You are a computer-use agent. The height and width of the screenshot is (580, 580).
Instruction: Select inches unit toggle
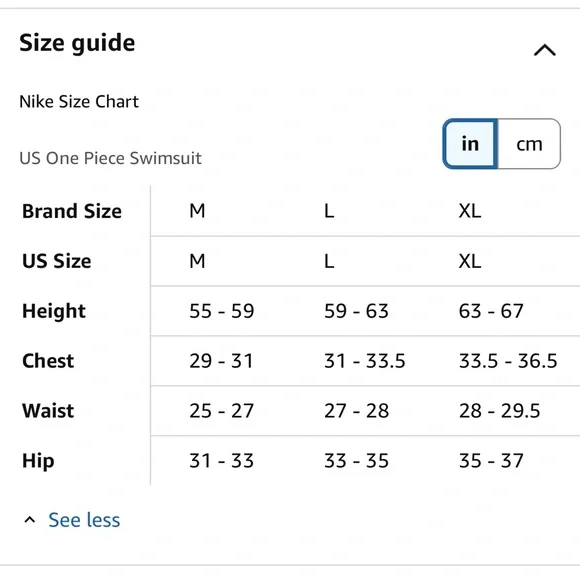(x=470, y=144)
